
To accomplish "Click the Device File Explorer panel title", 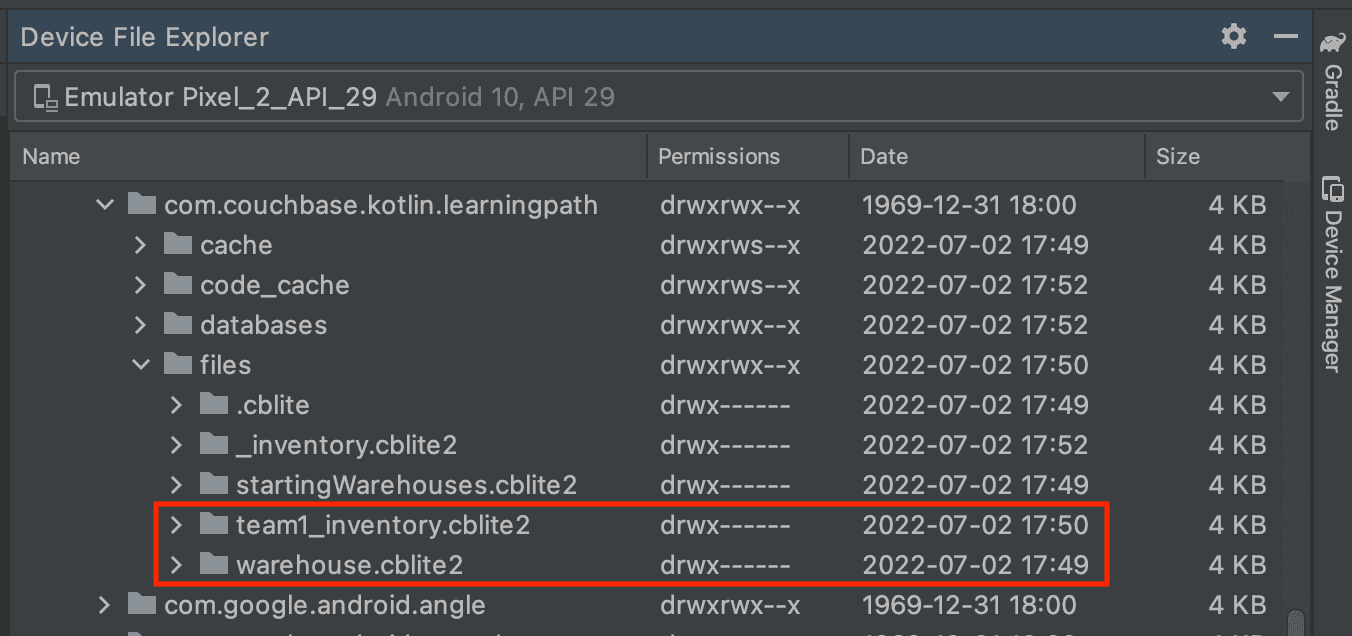I will coord(145,38).
